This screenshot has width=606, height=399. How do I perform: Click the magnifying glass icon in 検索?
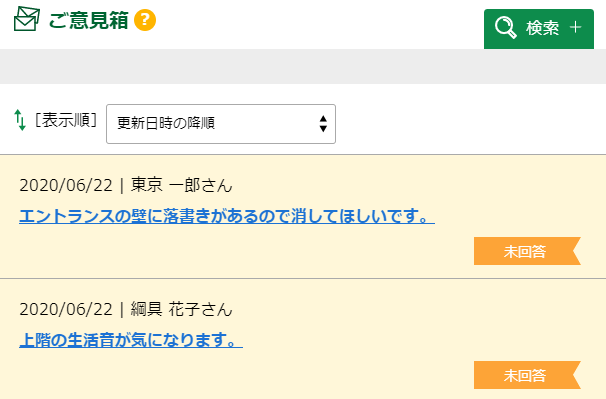pyautogui.click(x=506, y=27)
